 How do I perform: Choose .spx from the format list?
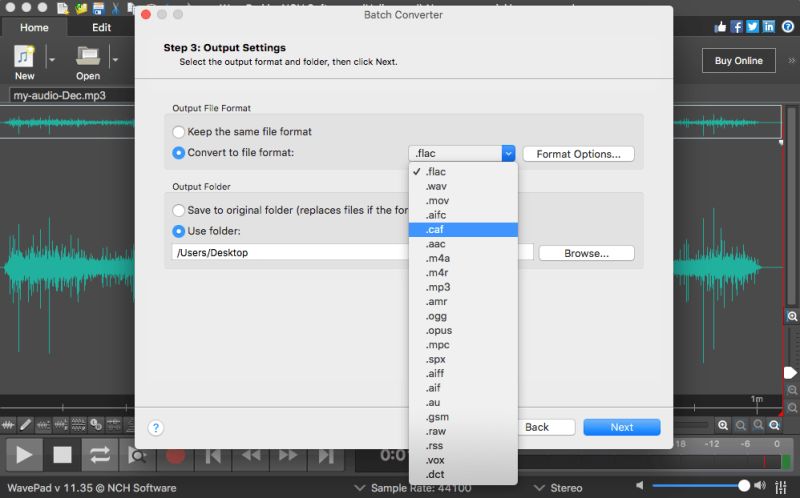[x=463, y=359]
